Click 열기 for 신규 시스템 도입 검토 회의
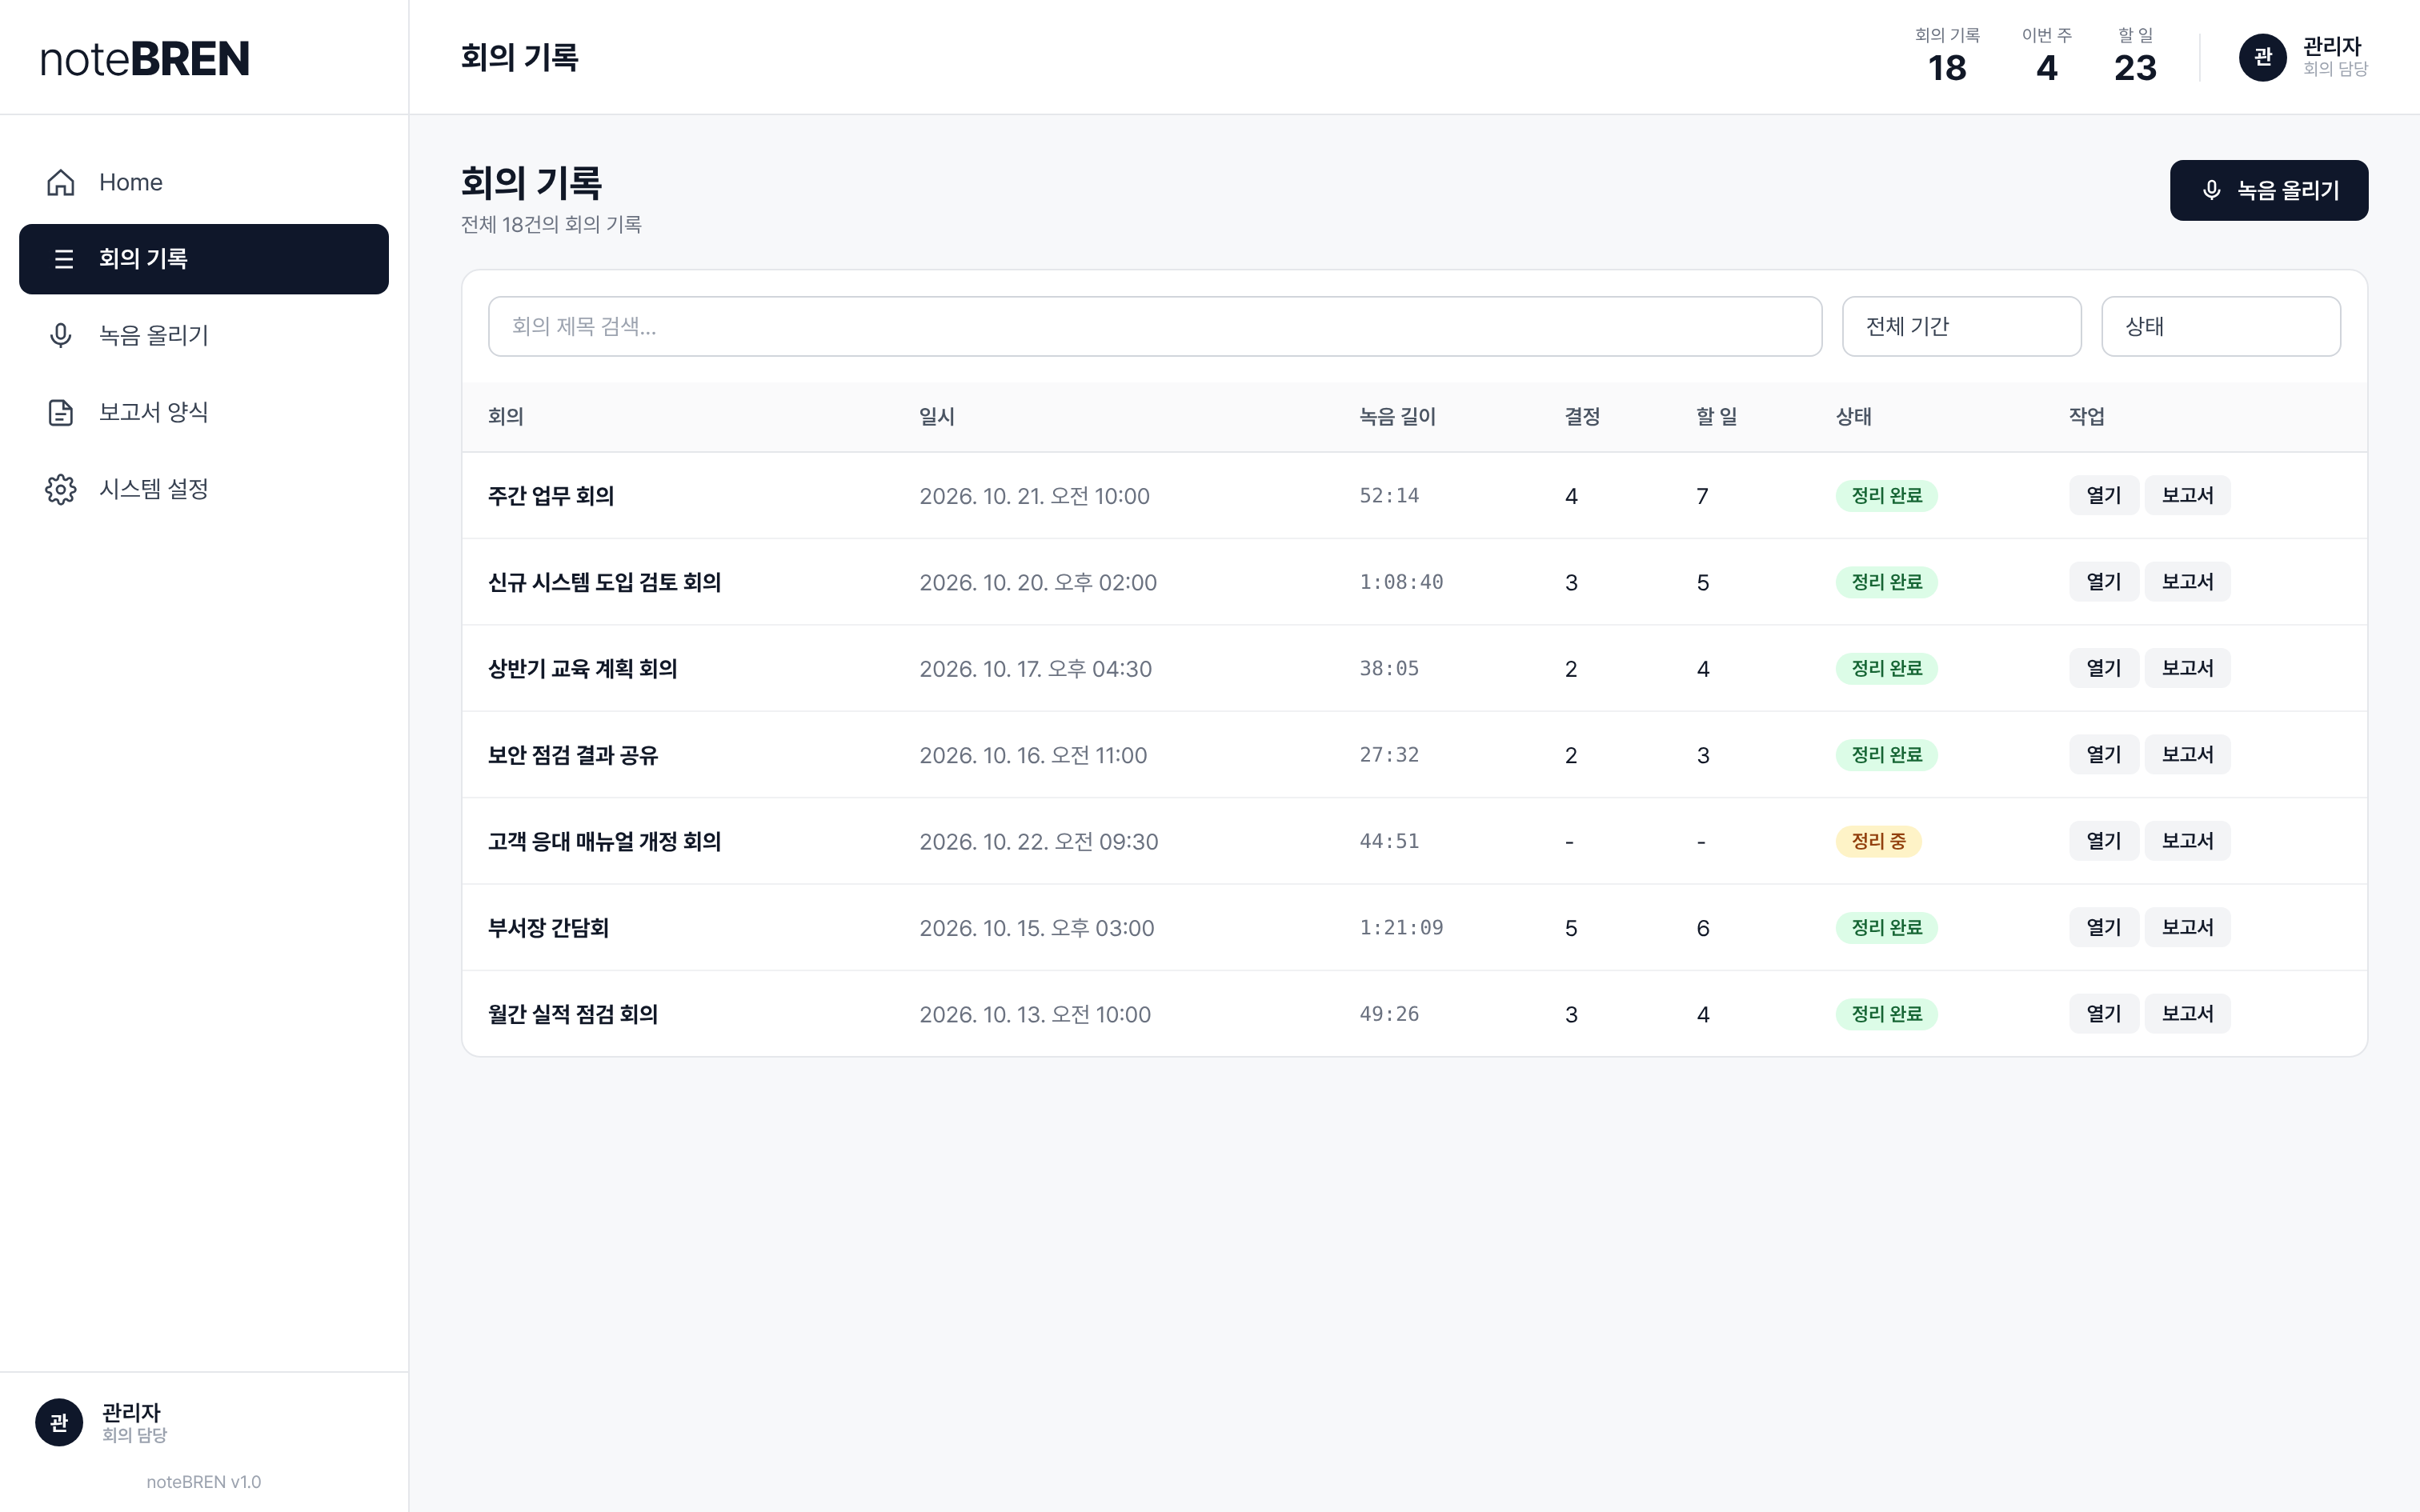This screenshot has width=2420, height=1512. tap(2103, 582)
